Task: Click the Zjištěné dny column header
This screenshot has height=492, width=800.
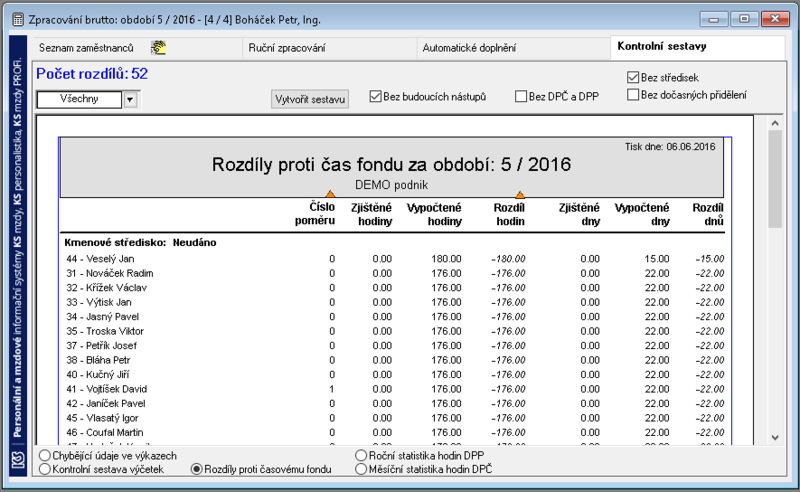Action: coord(579,214)
